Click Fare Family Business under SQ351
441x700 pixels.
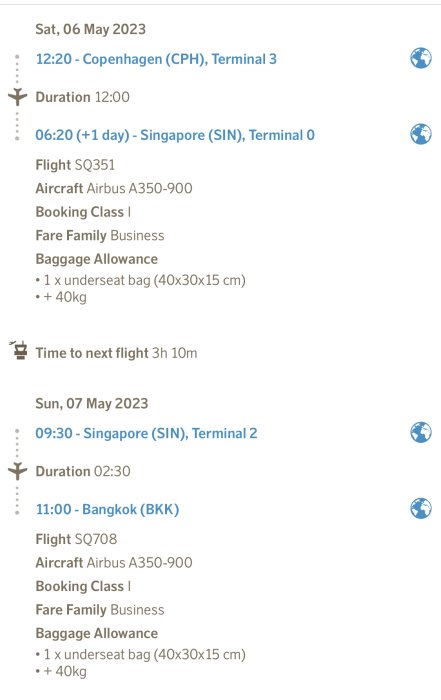pos(100,235)
